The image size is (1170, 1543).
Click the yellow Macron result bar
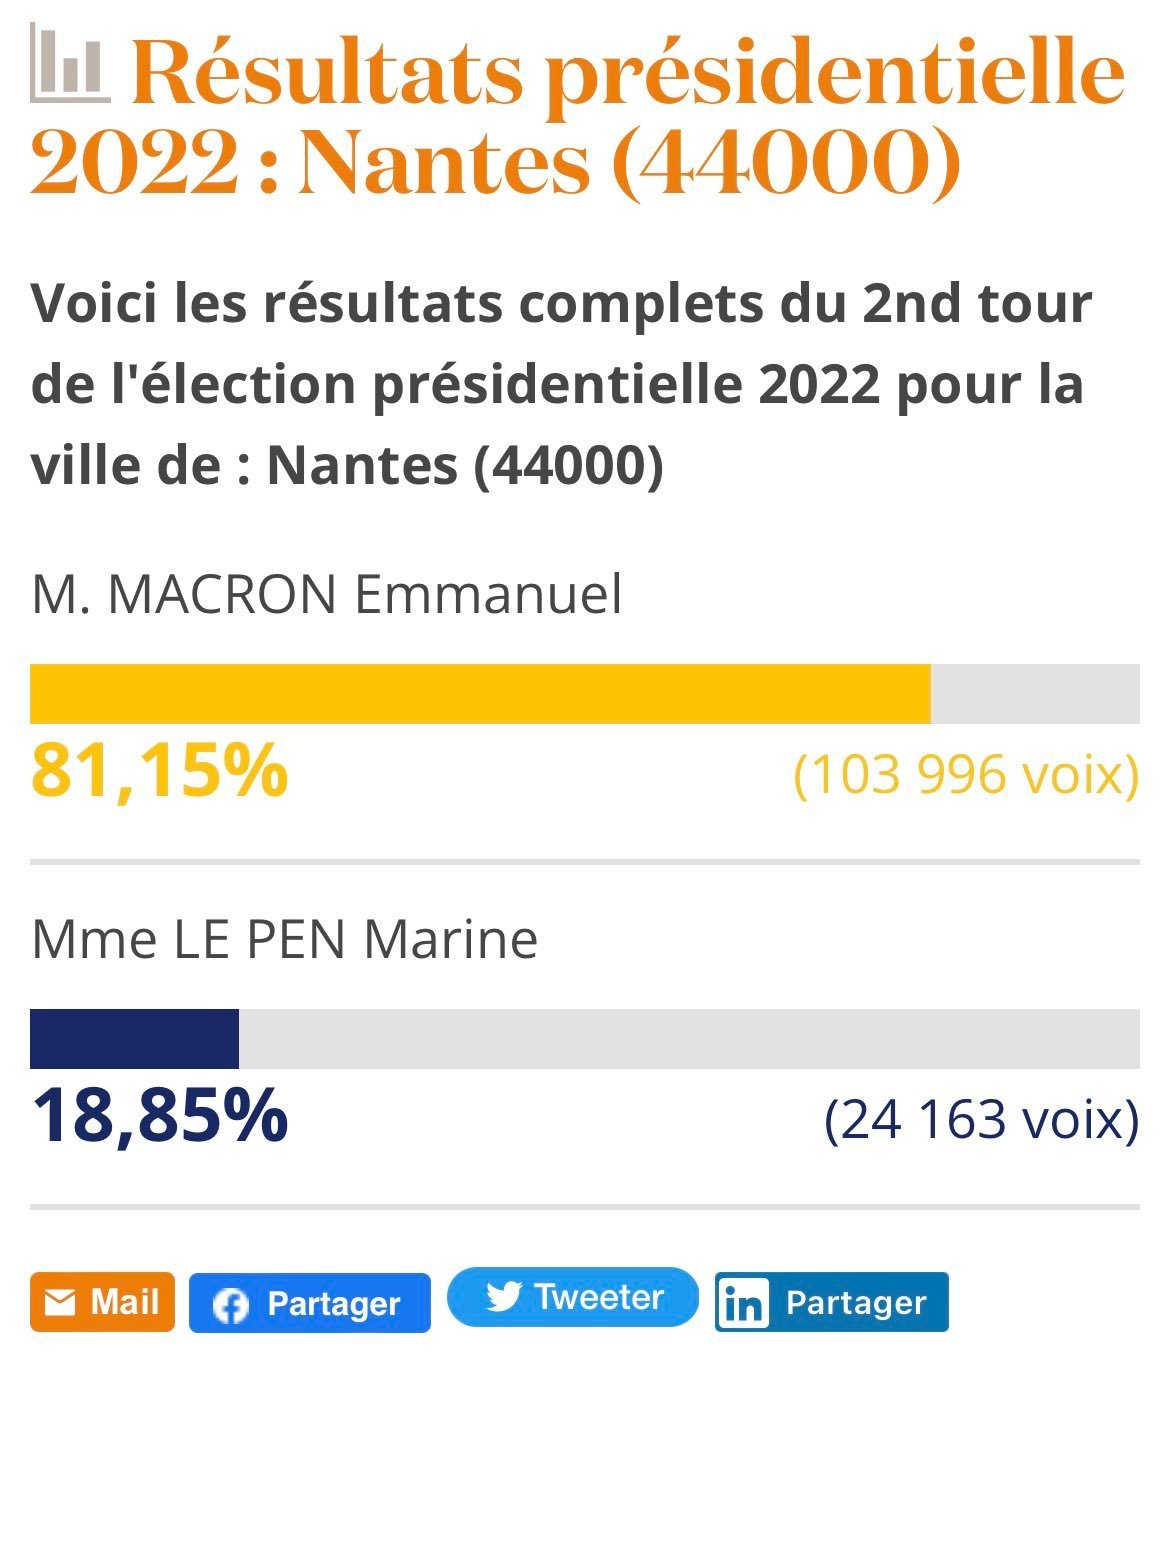coord(480,694)
